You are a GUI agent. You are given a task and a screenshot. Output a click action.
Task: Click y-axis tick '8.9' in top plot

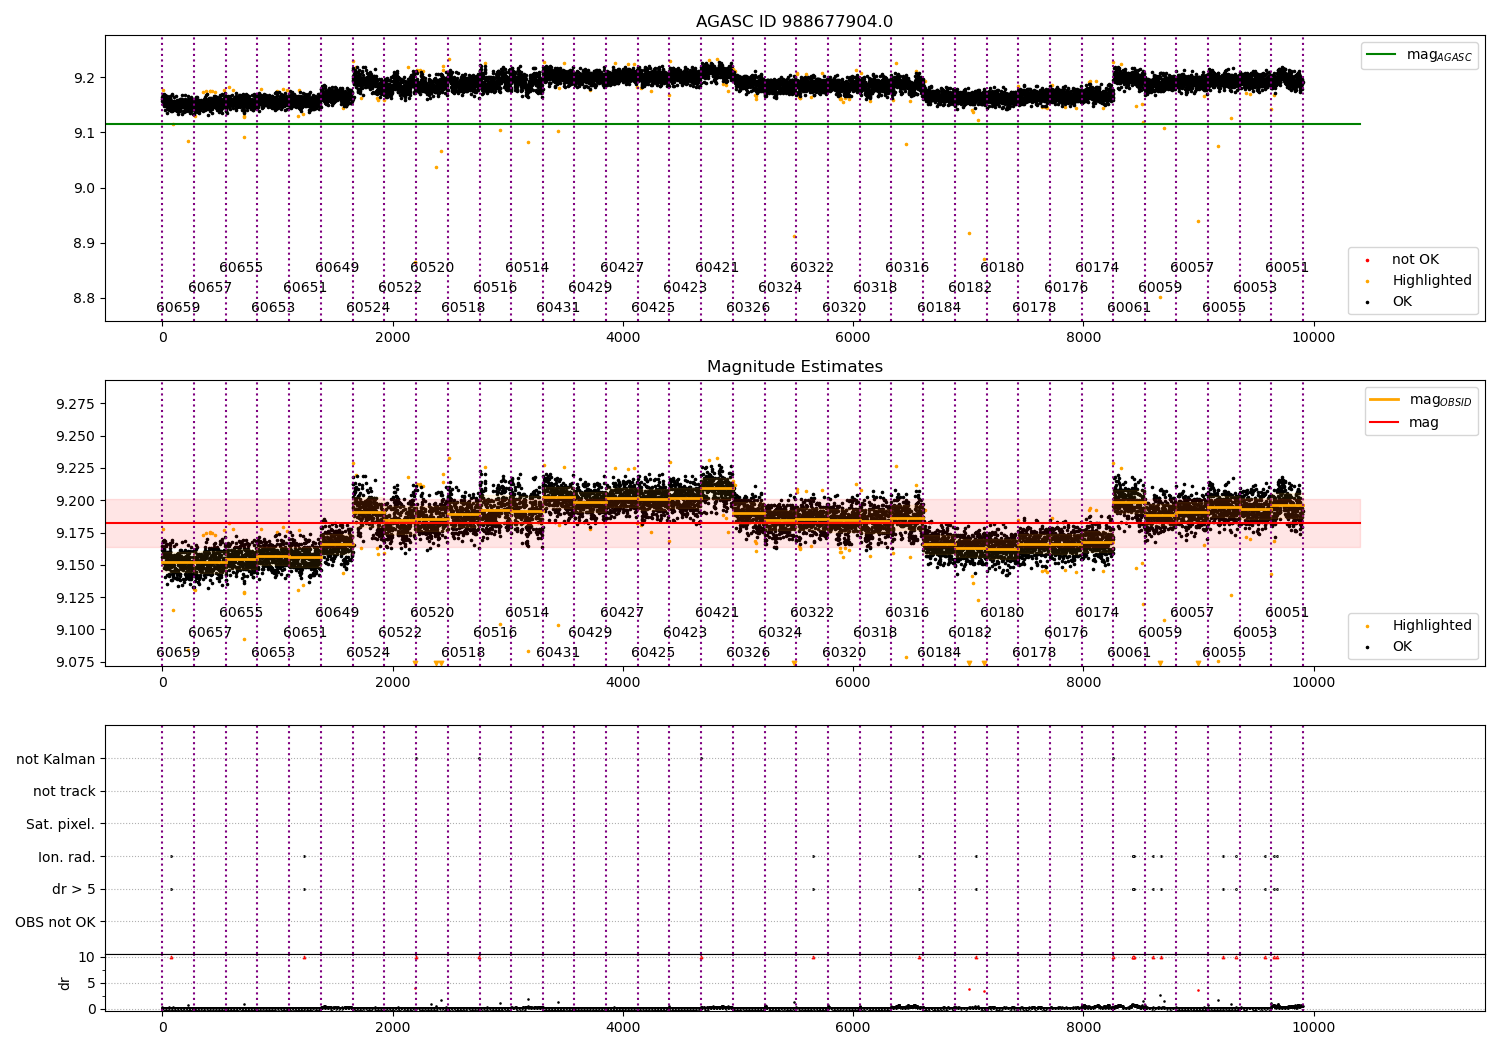coord(84,243)
